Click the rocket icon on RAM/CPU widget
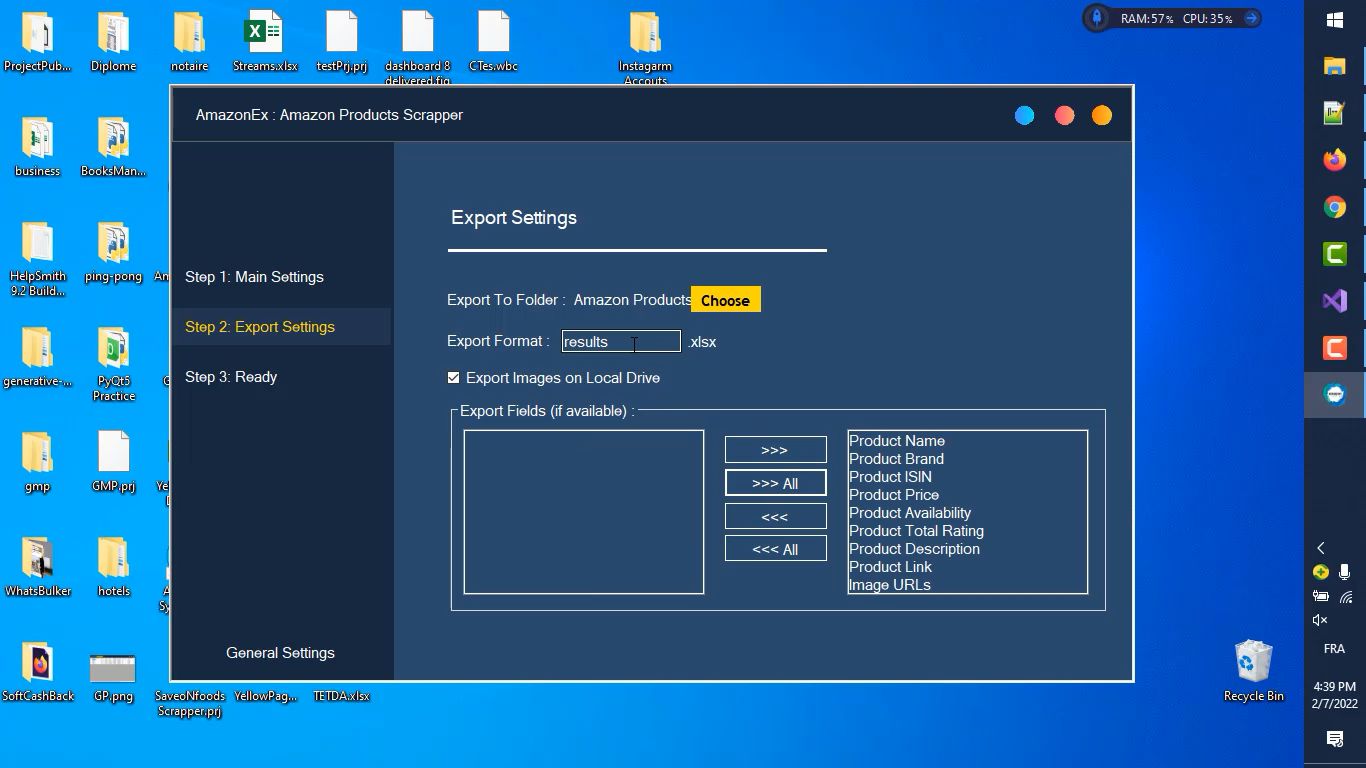Viewport: 1366px width, 768px height. [1097, 18]
